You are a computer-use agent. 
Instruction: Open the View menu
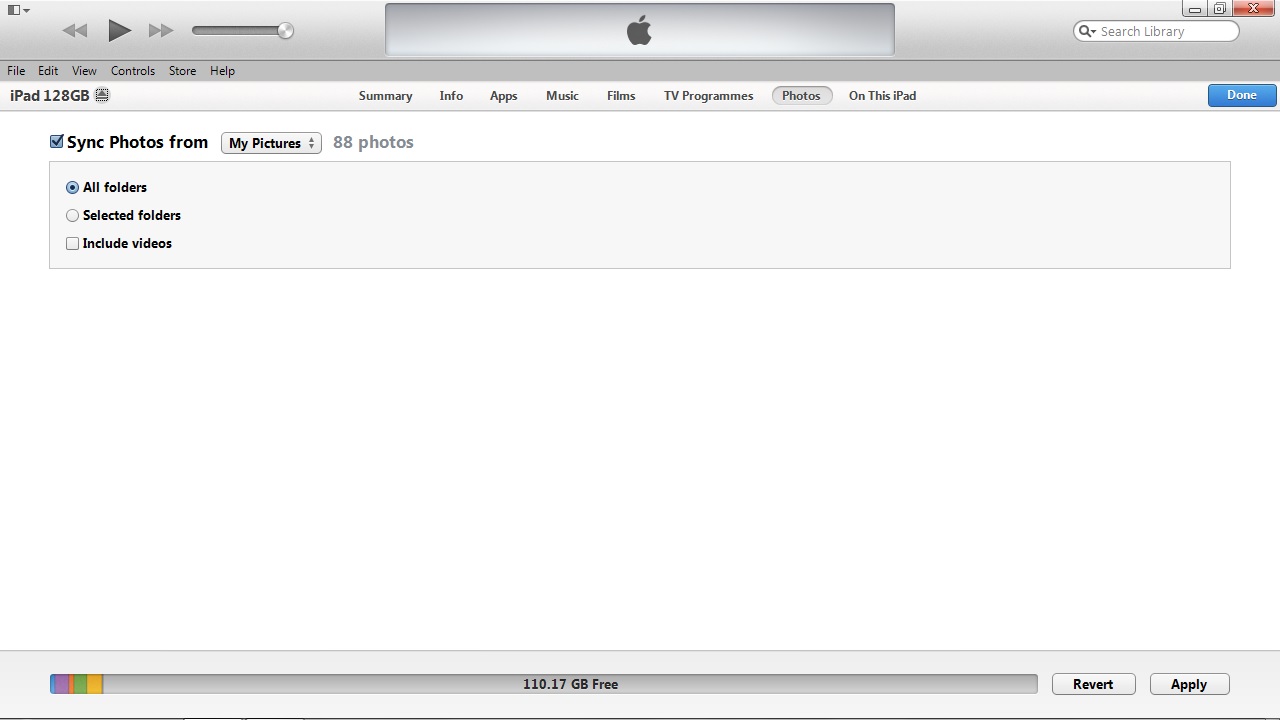click(84, 71)
